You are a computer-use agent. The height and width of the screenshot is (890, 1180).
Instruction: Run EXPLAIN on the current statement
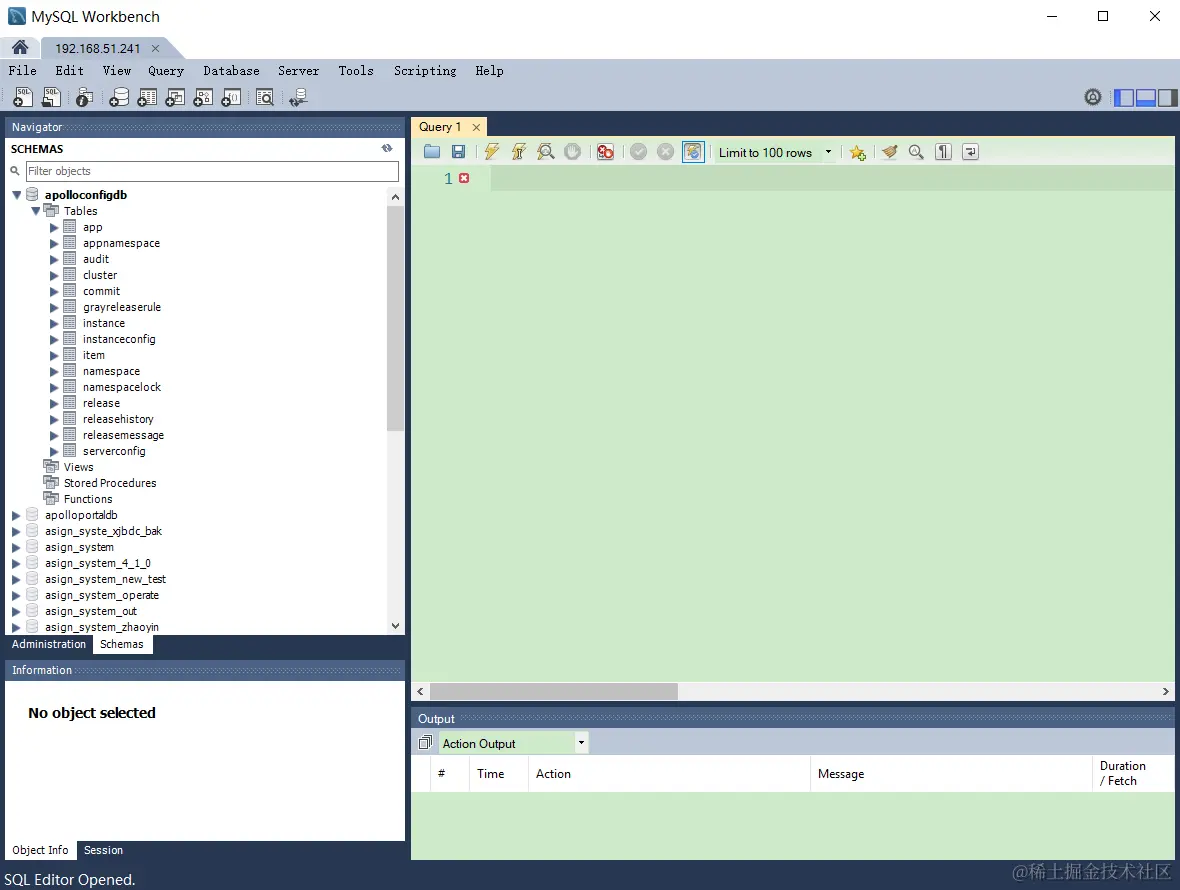tap(546, 152)
